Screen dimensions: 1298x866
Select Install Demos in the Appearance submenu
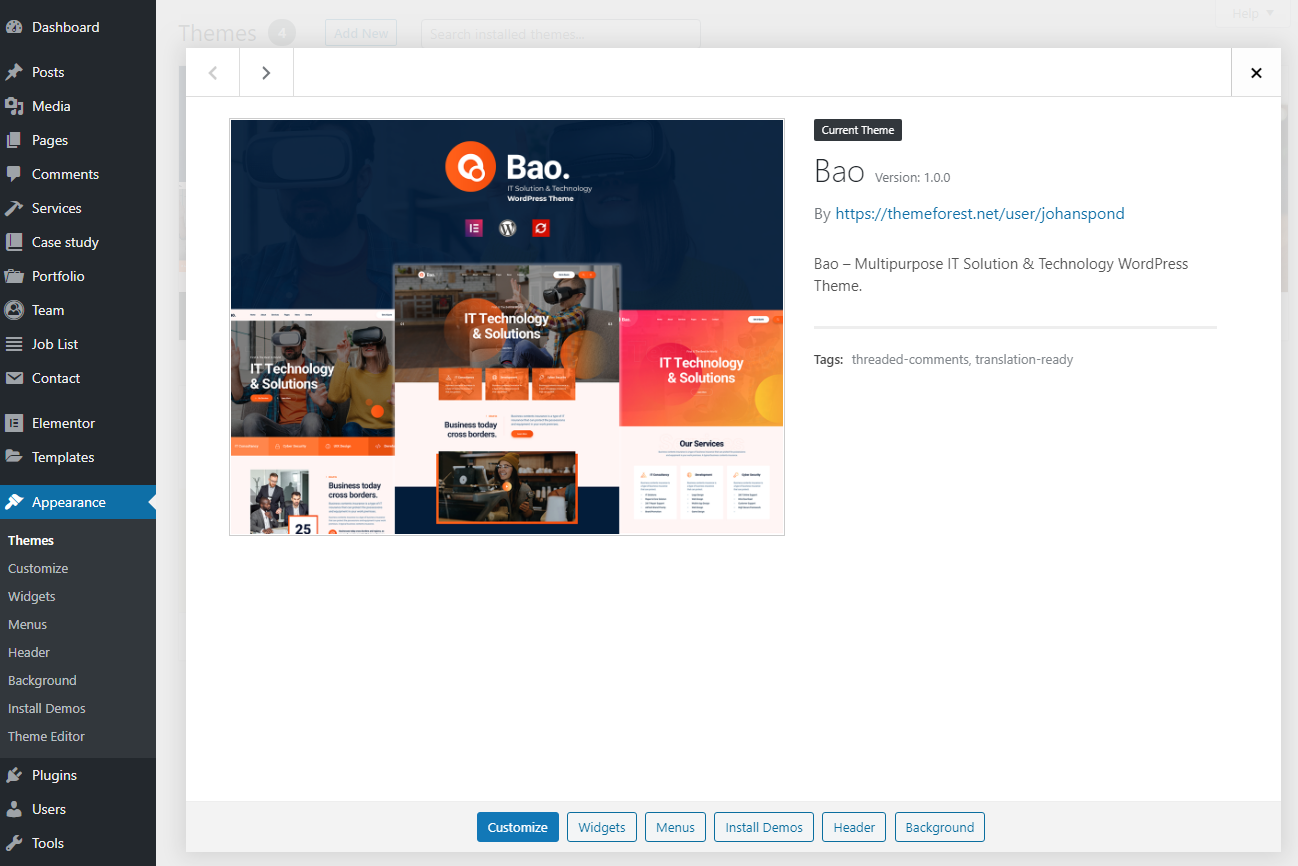pos(47,708)
